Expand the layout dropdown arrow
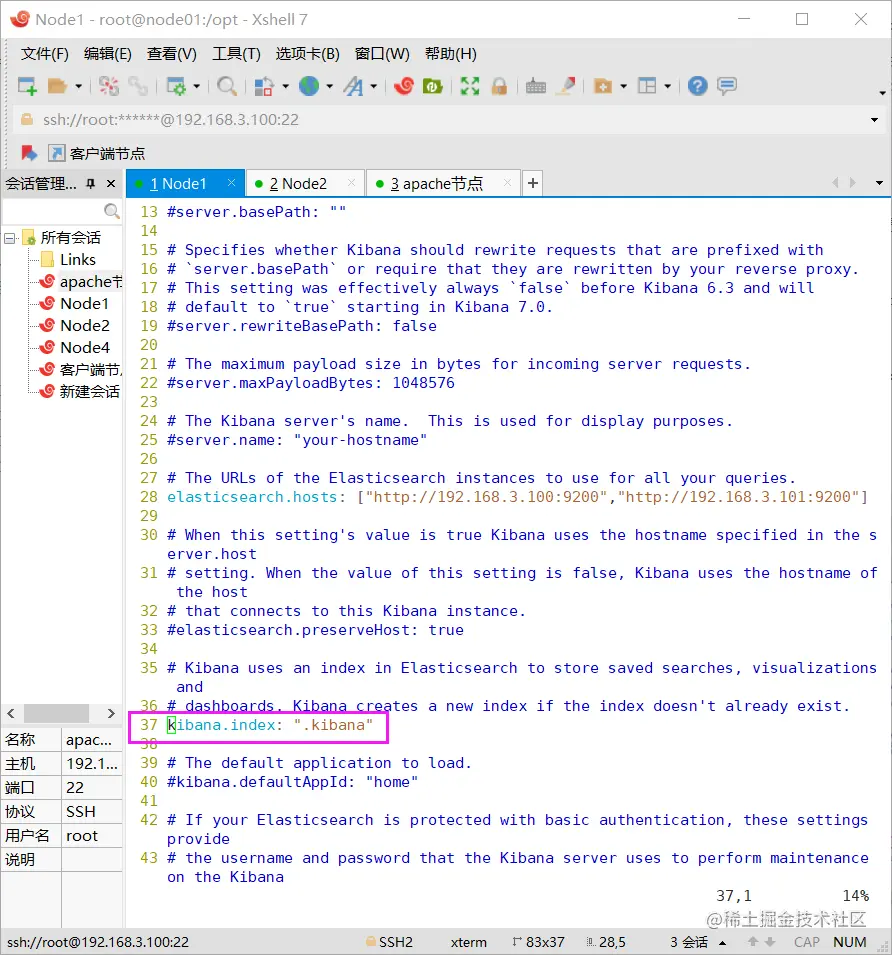Image resolution: width=892 pixels, height=955 pixels. point(667,86)
